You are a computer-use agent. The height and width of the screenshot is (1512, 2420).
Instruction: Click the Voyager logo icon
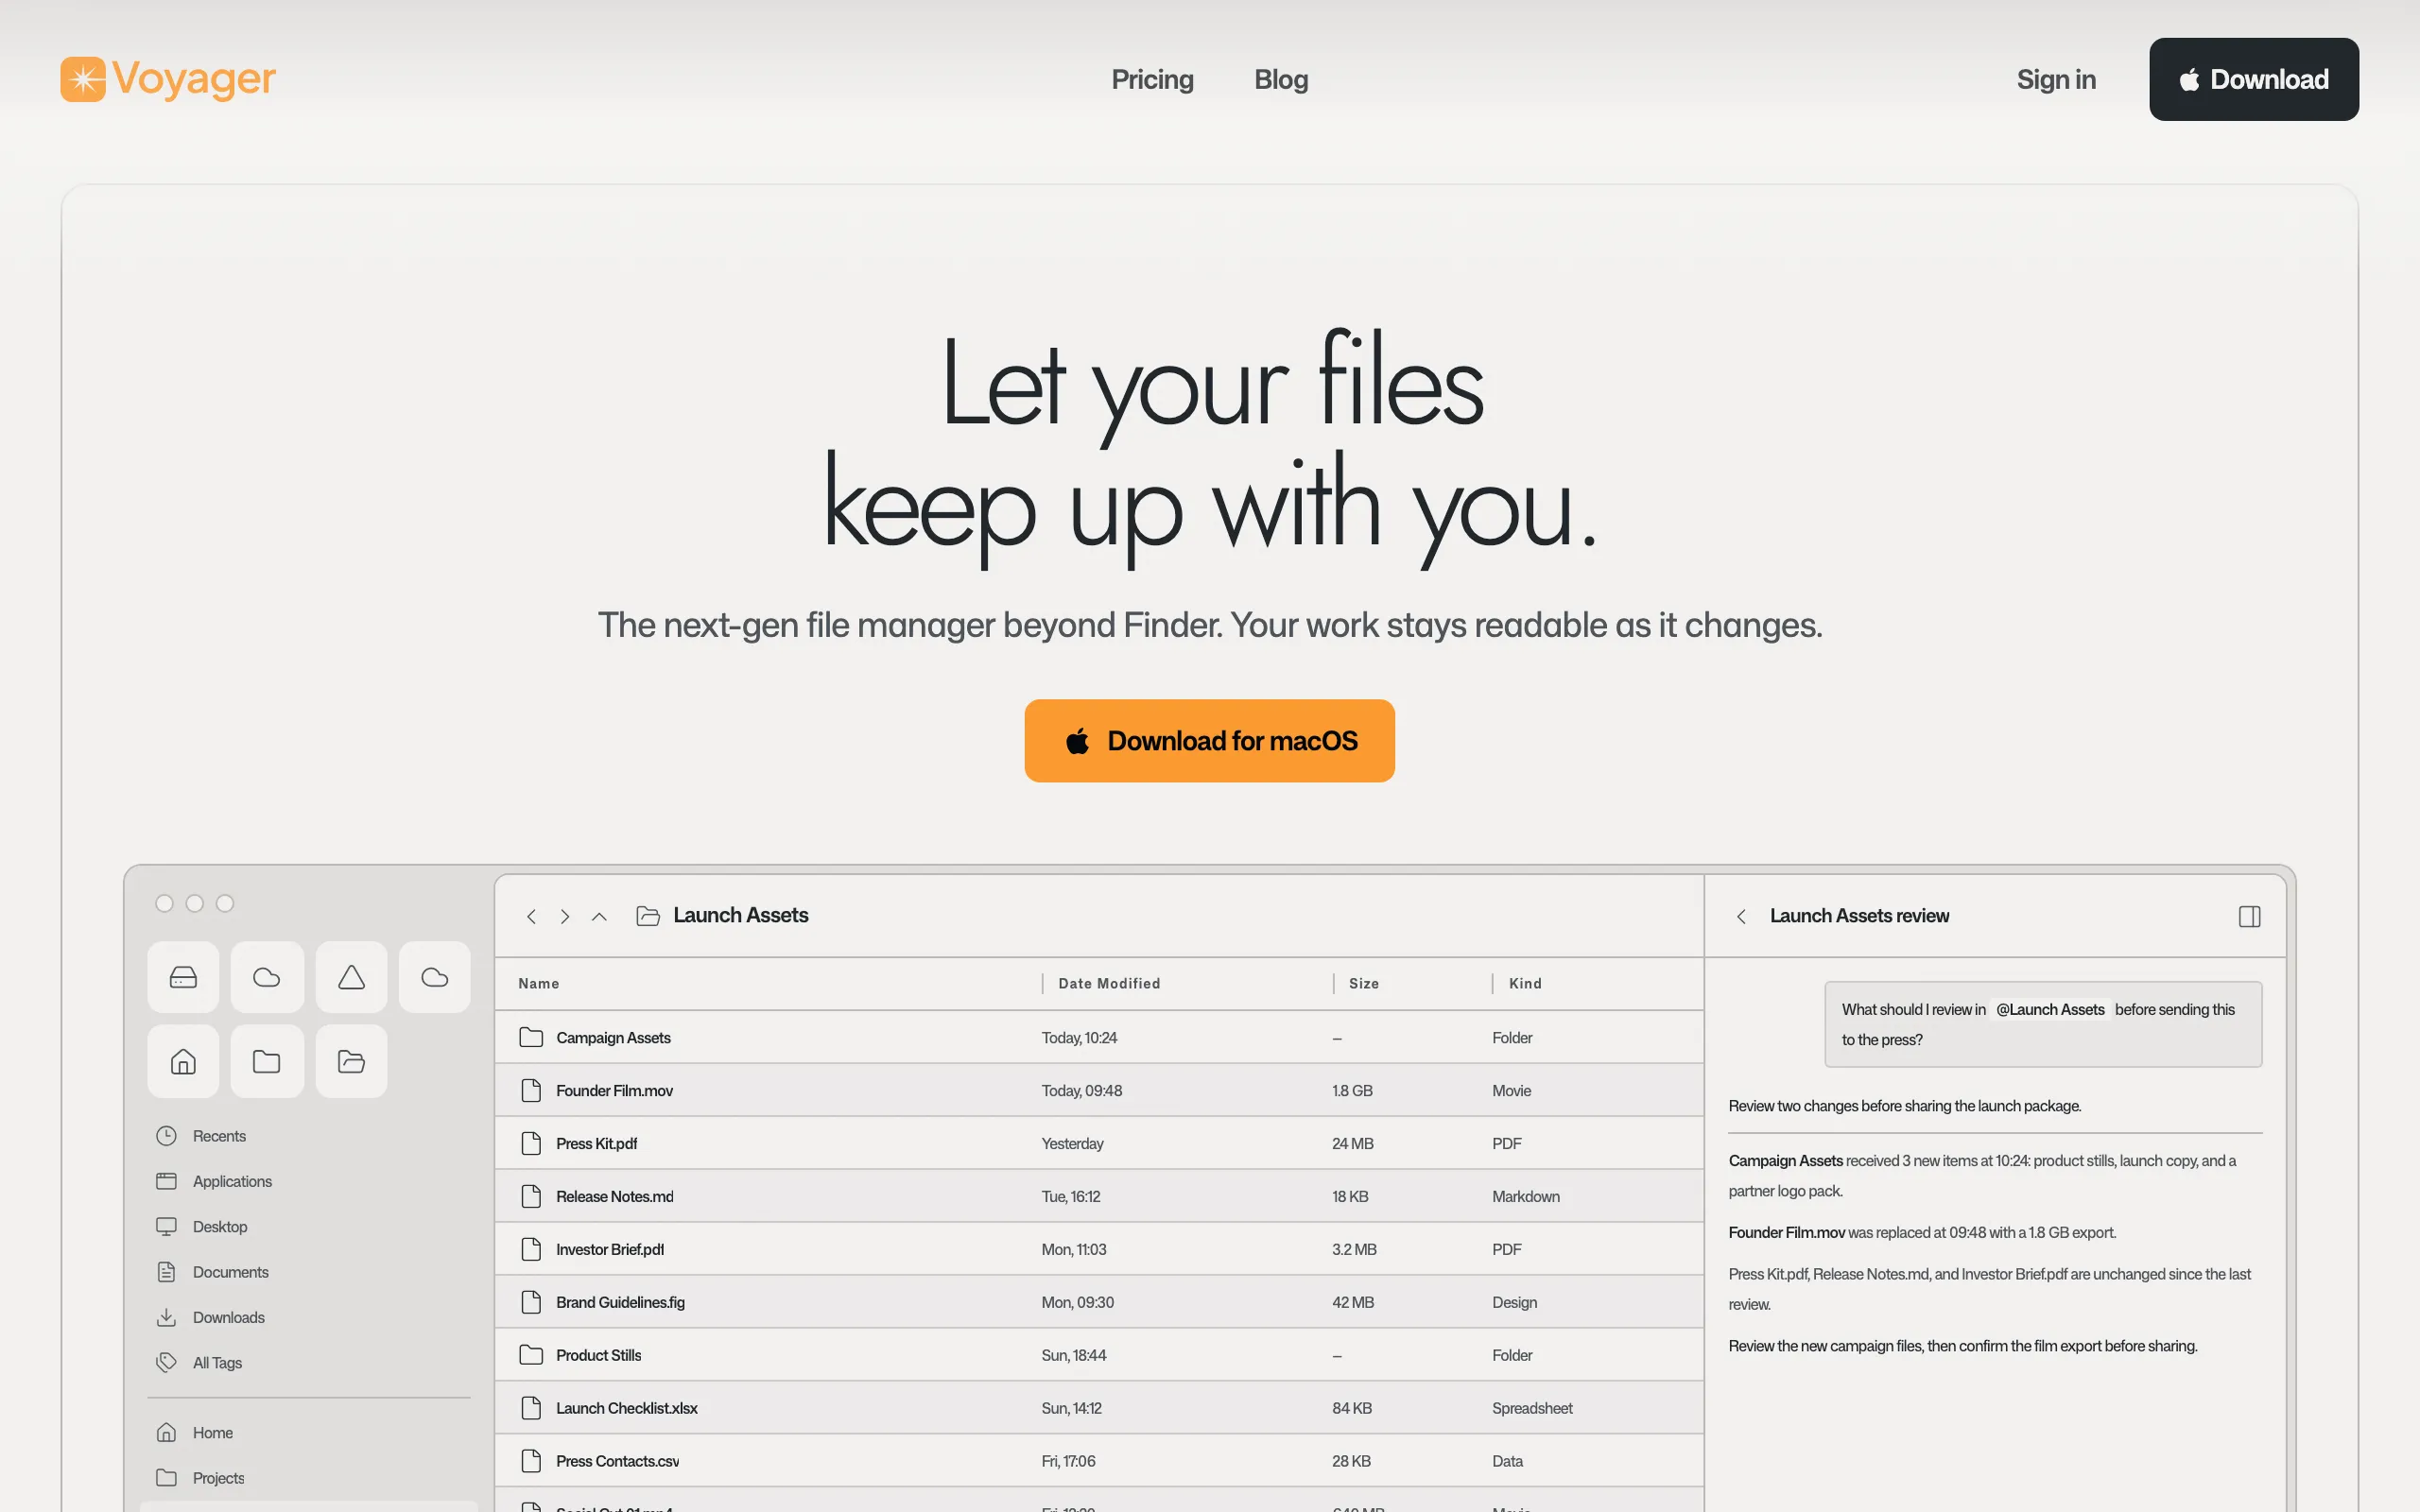tap(83, 79)
